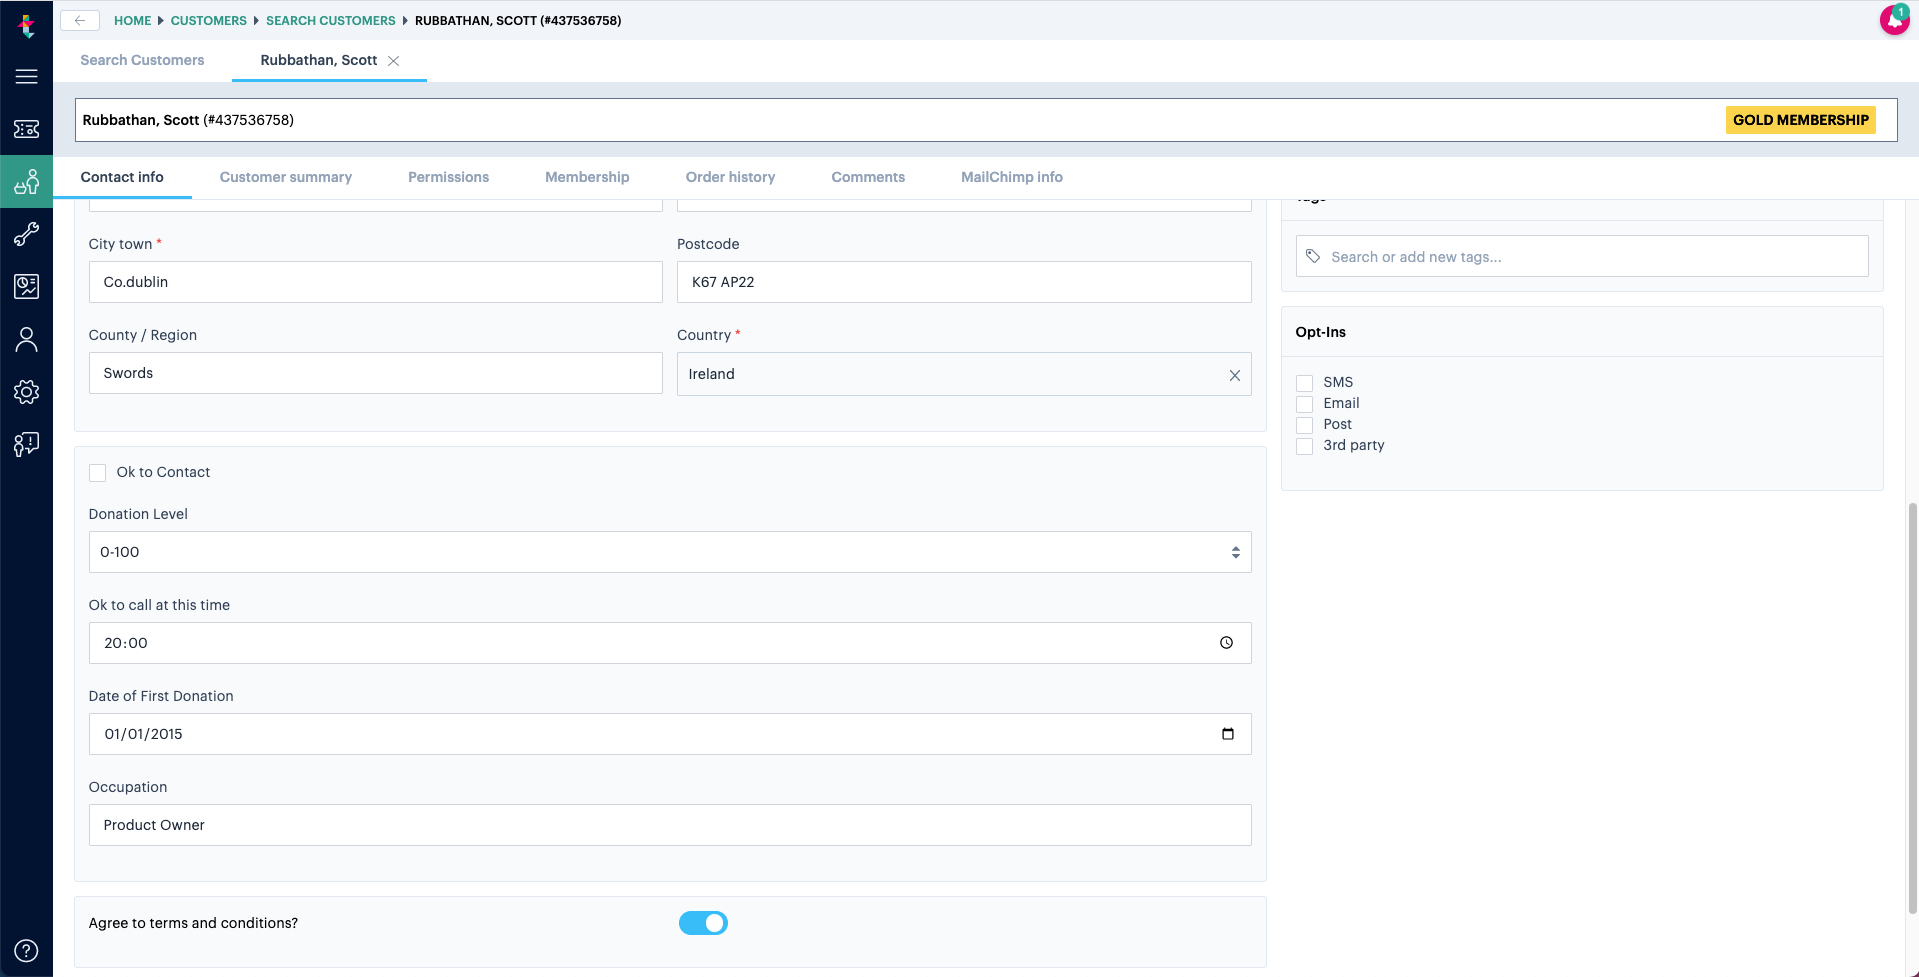The image size is (1919, 977).
Task: Open the feedback icon in sidebar
Action: (26, 444)
